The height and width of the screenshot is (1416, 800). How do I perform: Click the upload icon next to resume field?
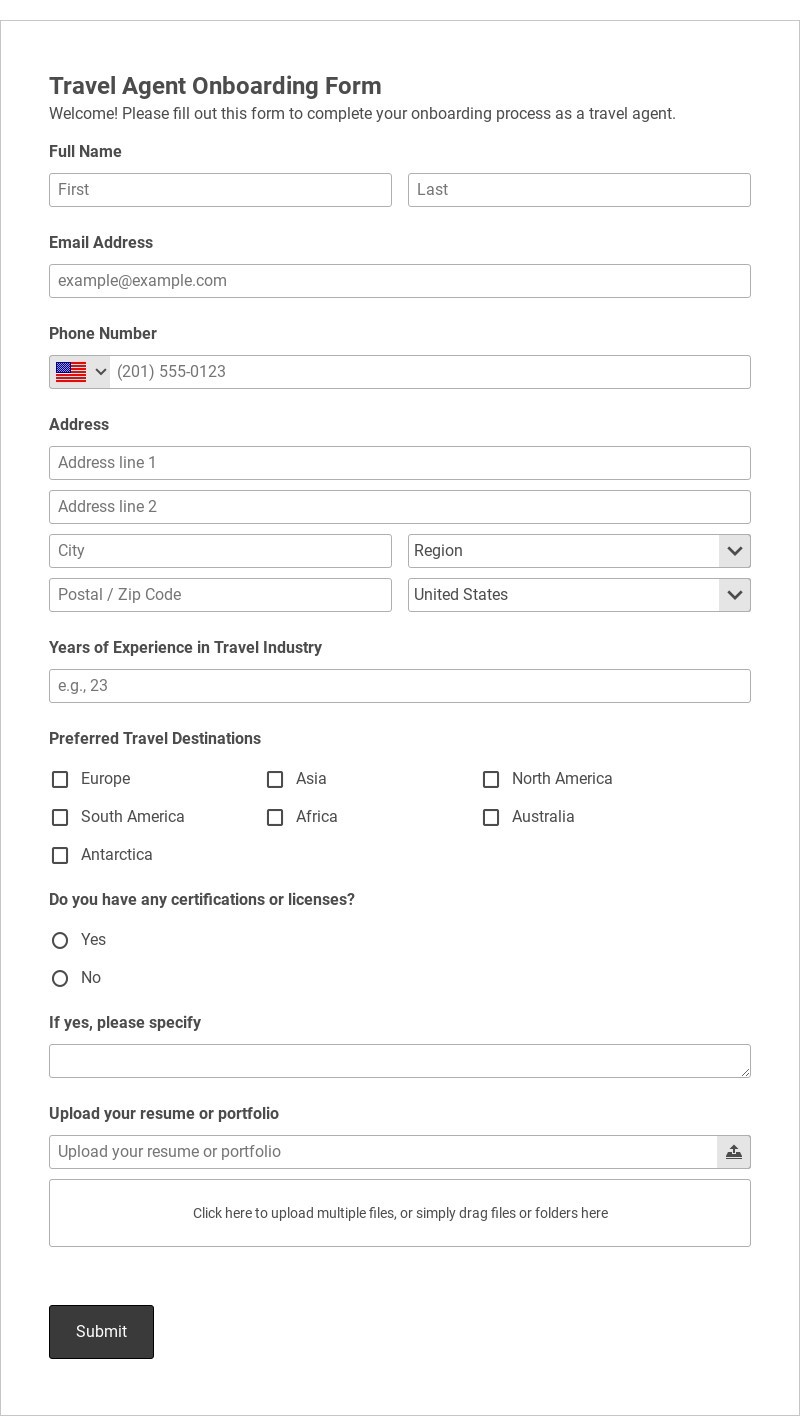734,1152
